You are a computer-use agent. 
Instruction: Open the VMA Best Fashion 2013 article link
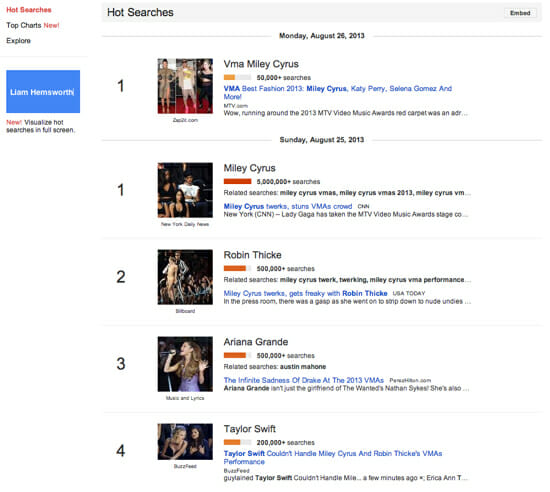[337, 93]
